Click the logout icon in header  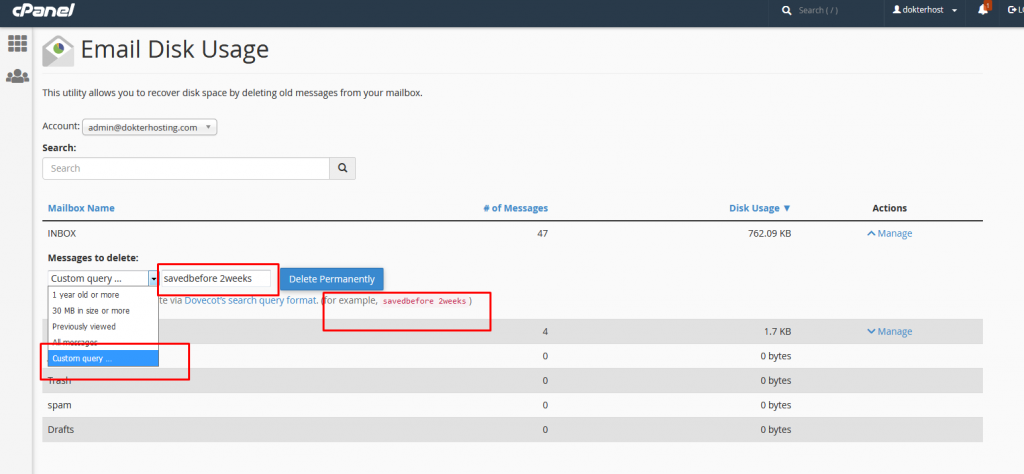[x=1014, y=10]
